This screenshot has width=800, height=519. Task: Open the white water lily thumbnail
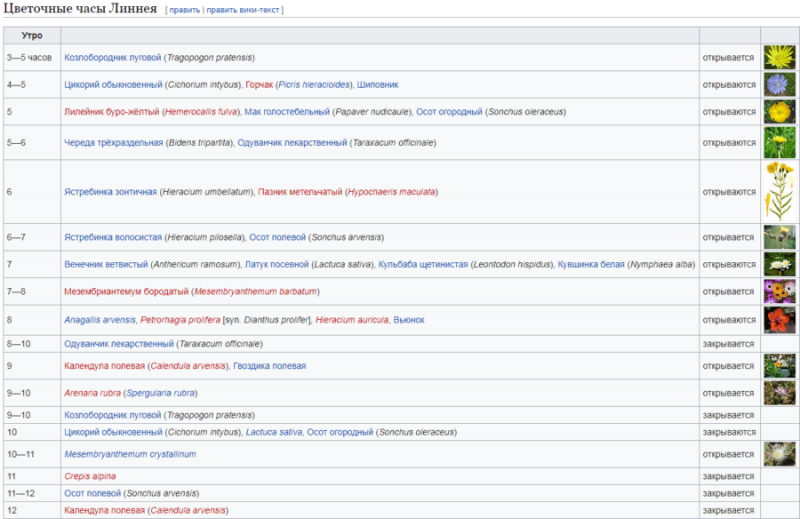[x=780, y=264]
